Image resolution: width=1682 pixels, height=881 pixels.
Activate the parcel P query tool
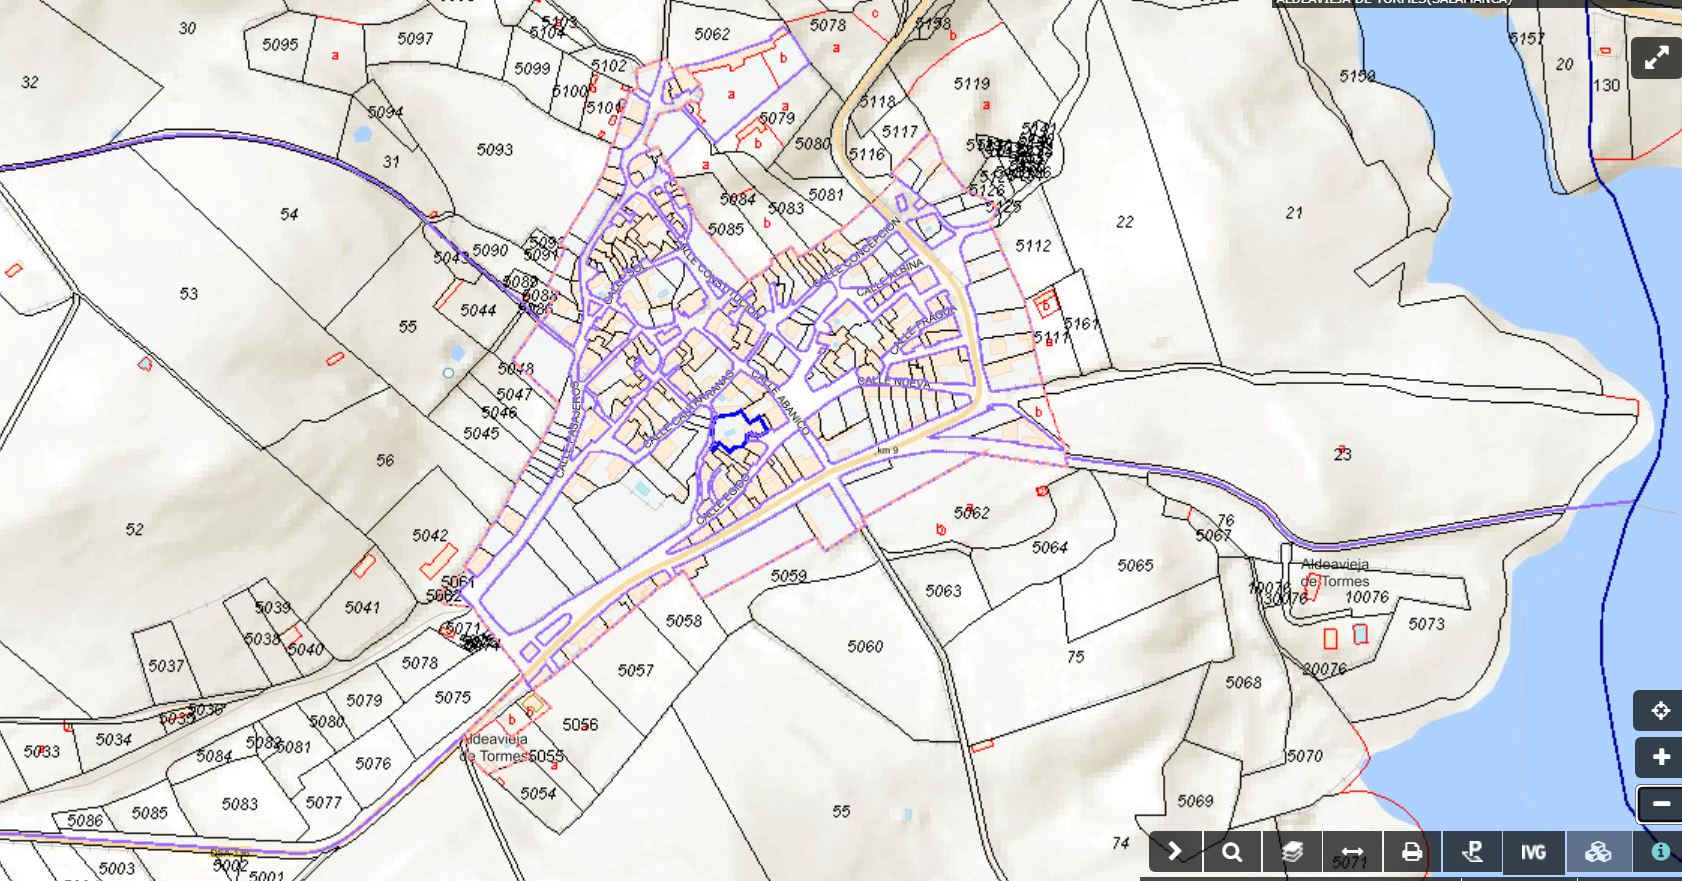1472,852
